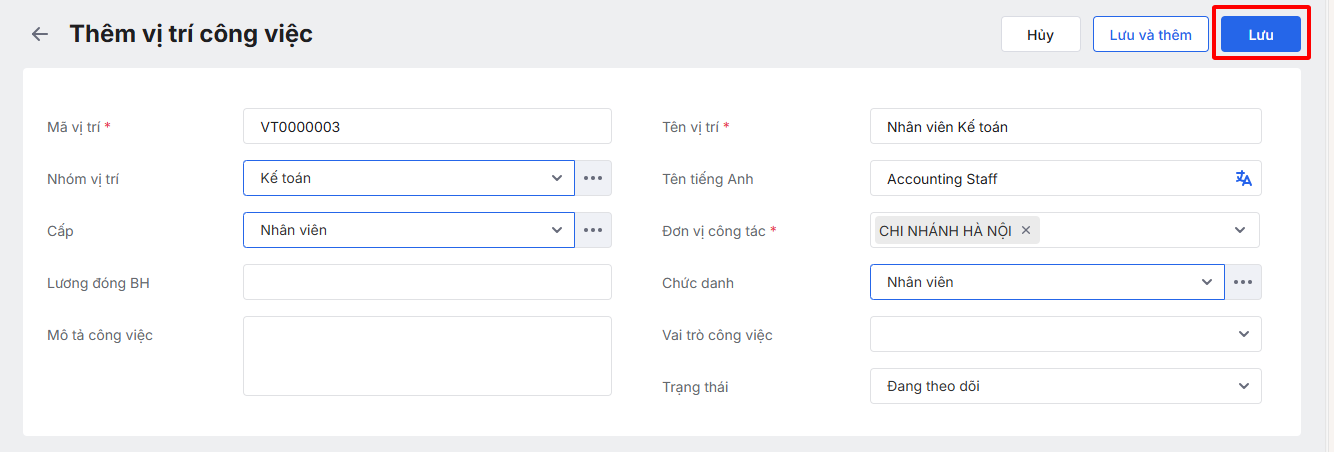This screenshot has width=1334, height=452.
Task: Click the Hủy button
Action: click(x=1040, y=35)
